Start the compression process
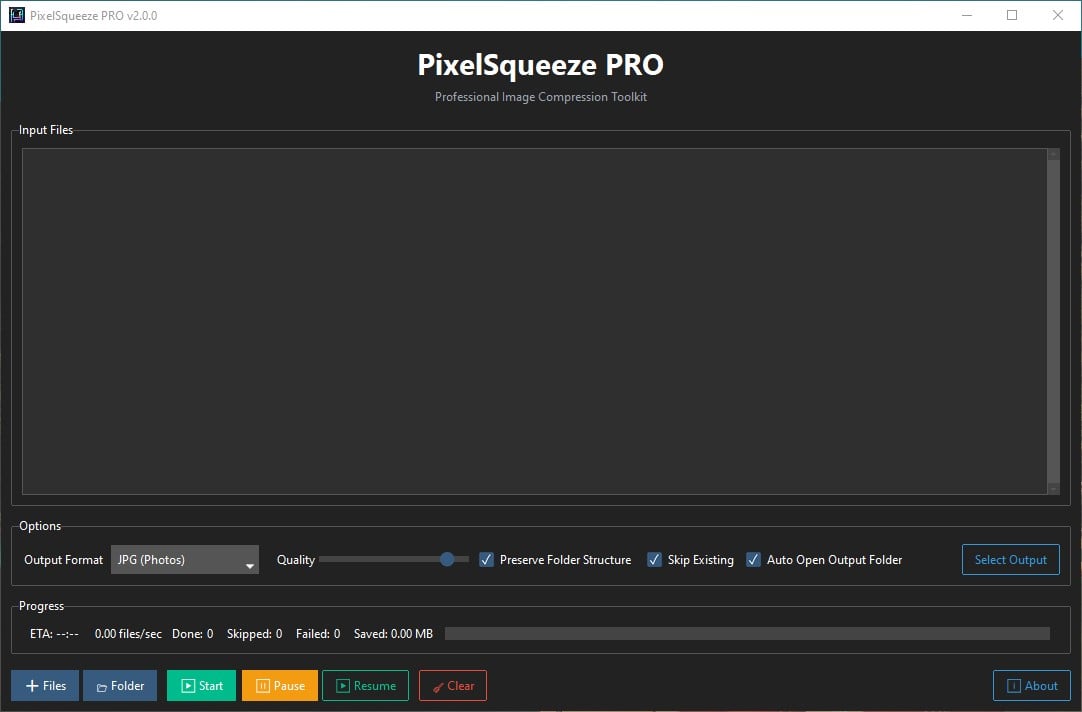The width and height of the screenshot is (1082, 712). coord(201,685)
